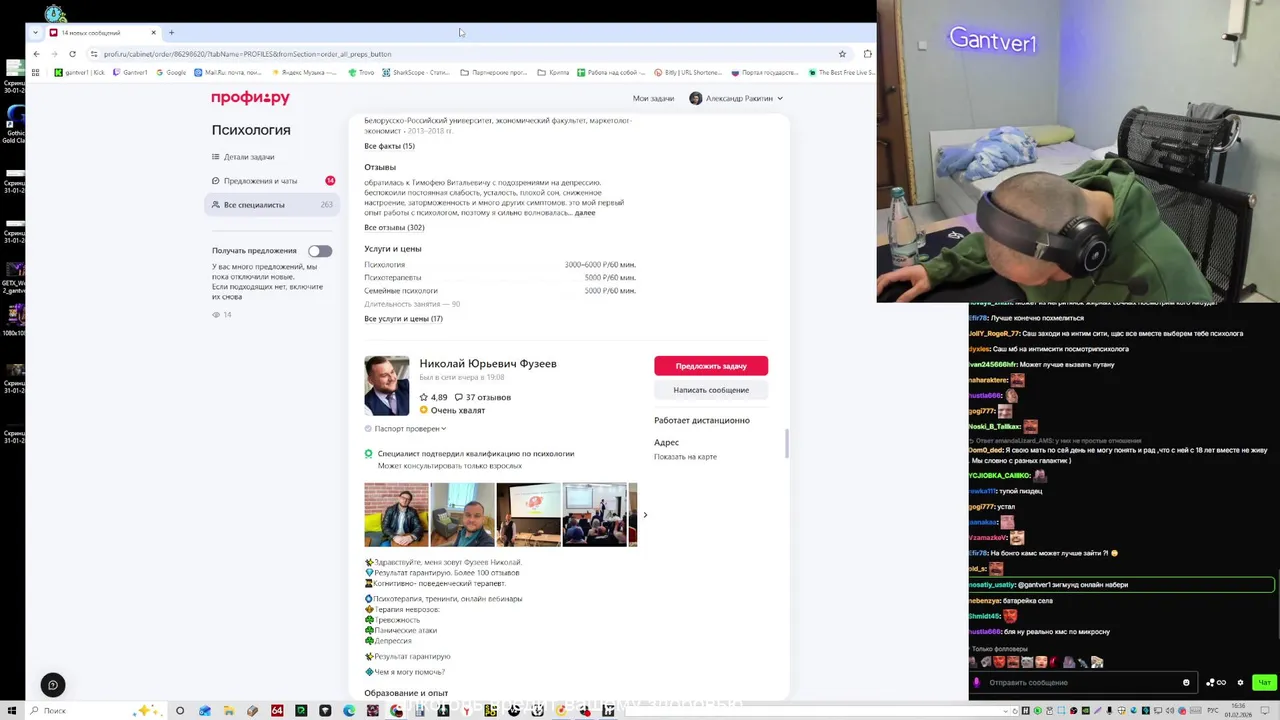The height and width of the screenshot is (720, 1280).
Task: Click the channel points icon in chat
Action: pyautogui.click(x=1216, y=683)
